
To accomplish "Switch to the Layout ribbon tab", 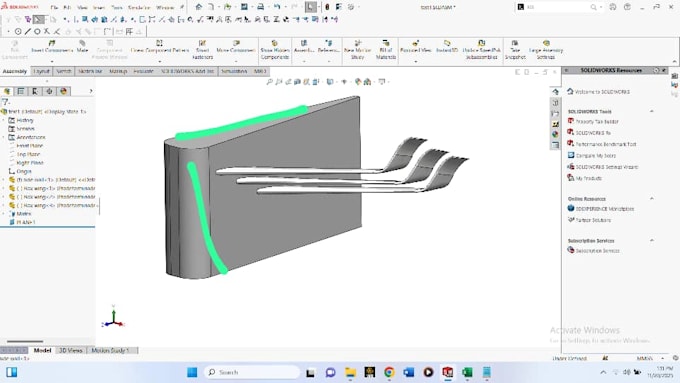I will pos(42,71).
